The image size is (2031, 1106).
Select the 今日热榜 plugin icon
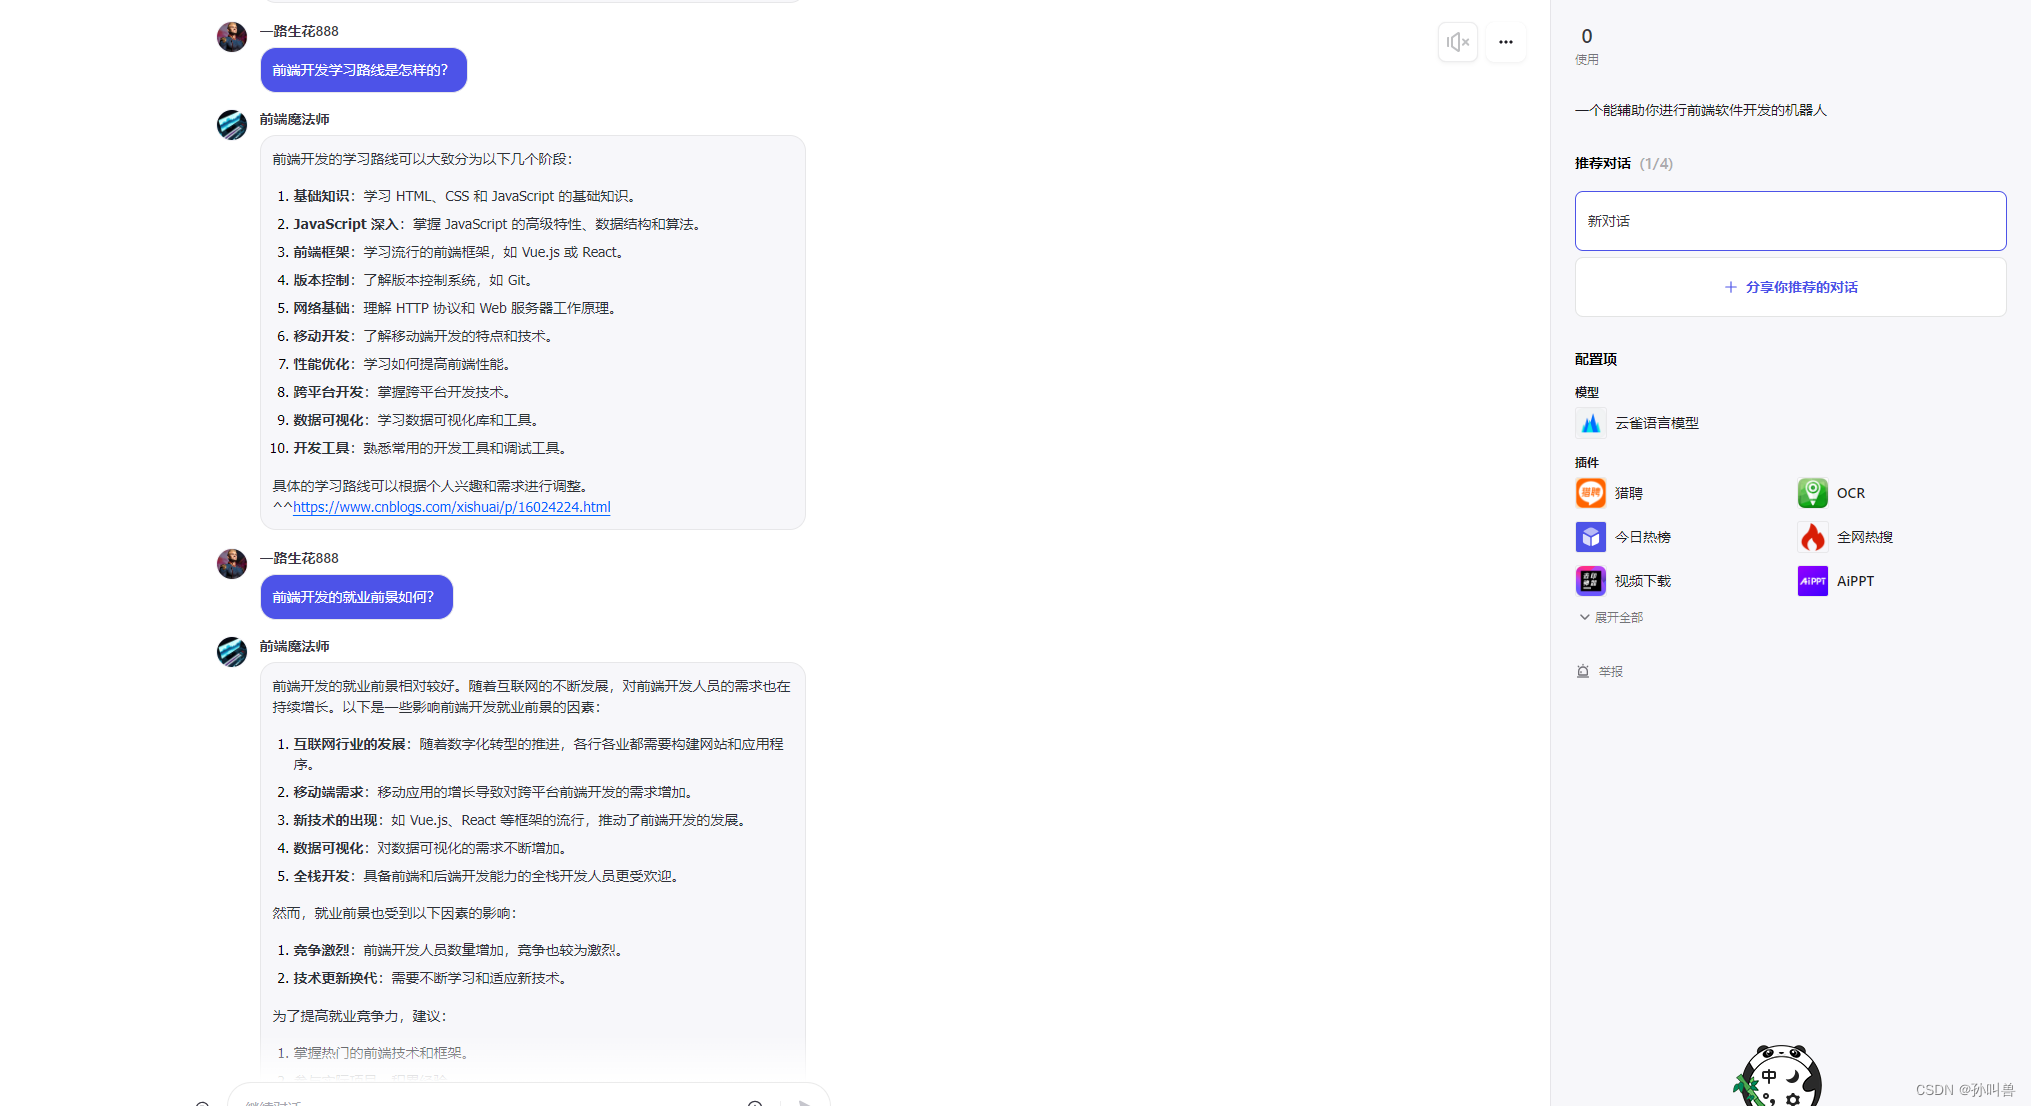[1590, 537]
